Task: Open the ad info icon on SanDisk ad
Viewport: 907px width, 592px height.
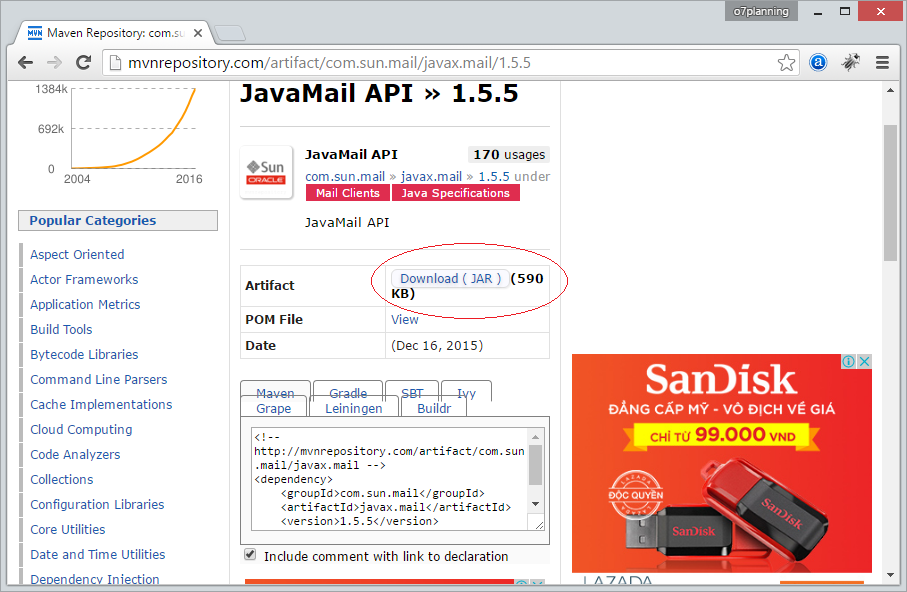Action: tap(849, 362)
